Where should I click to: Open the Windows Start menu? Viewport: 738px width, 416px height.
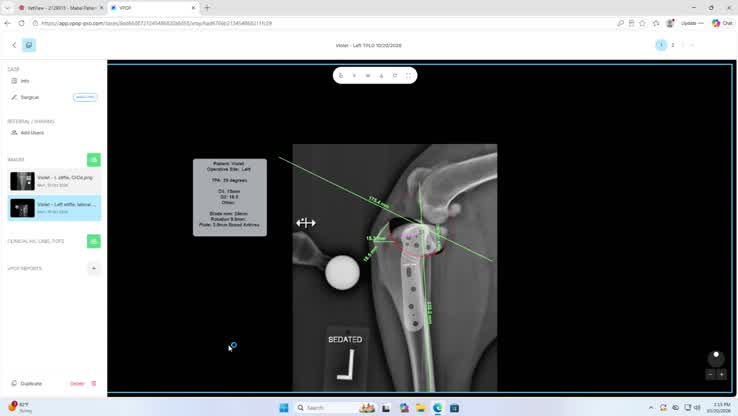pos(284,408)
